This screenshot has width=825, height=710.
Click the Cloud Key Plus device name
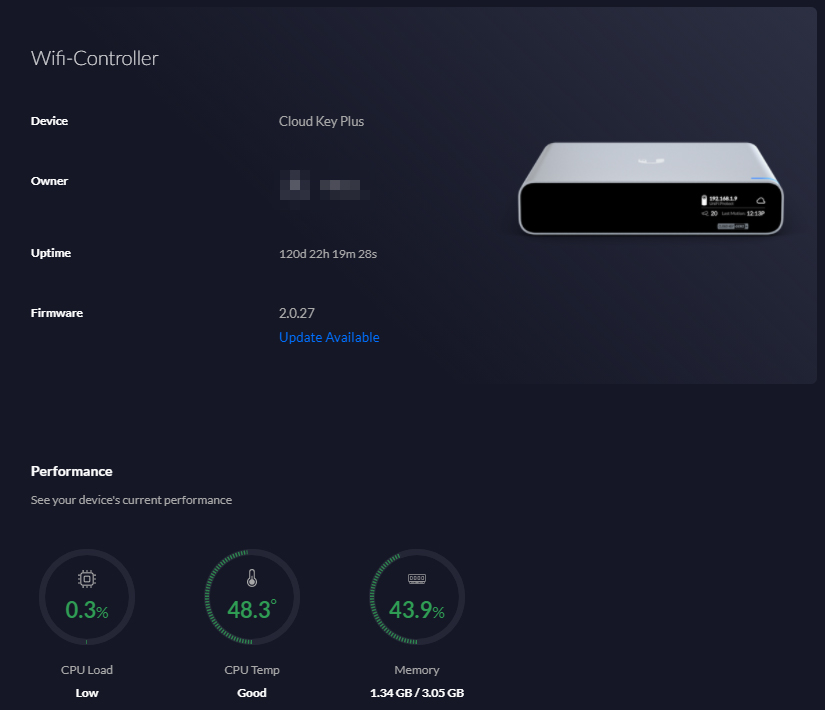tap(321, 122)
